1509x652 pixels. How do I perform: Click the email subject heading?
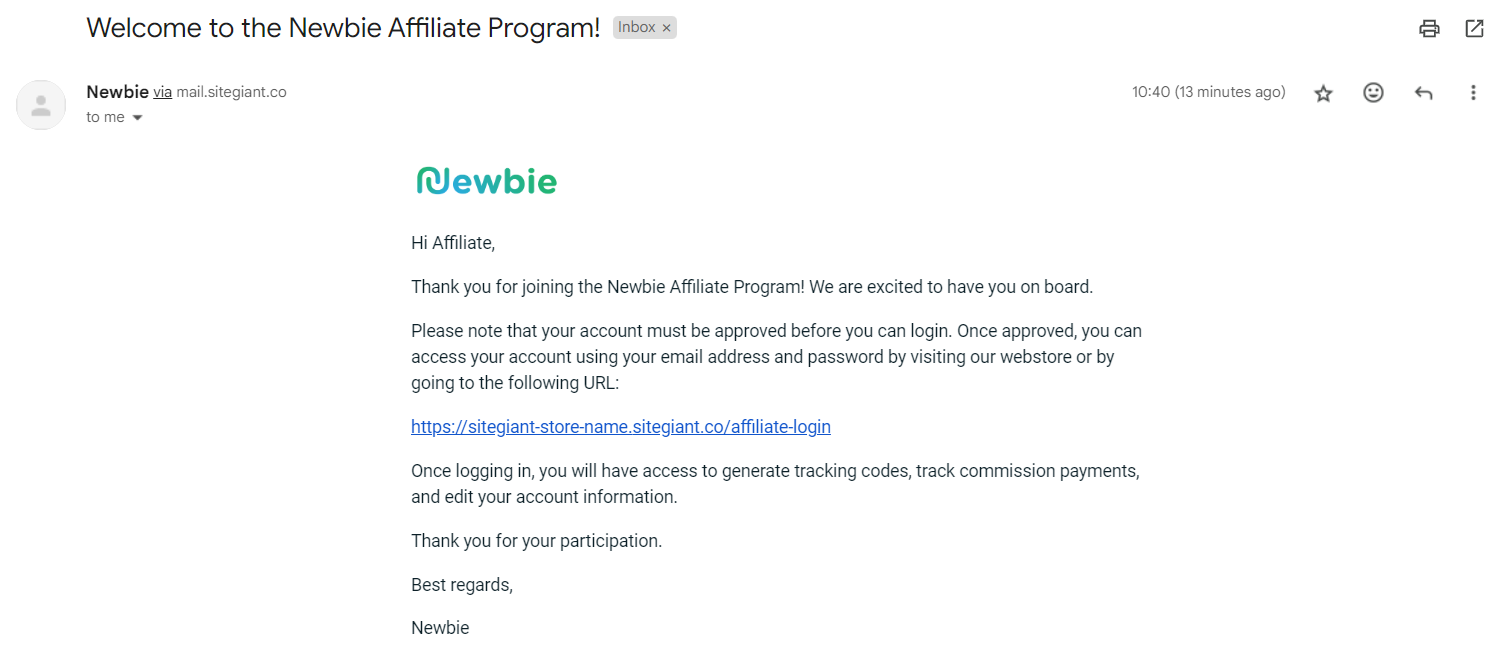(x=343, y=28)
